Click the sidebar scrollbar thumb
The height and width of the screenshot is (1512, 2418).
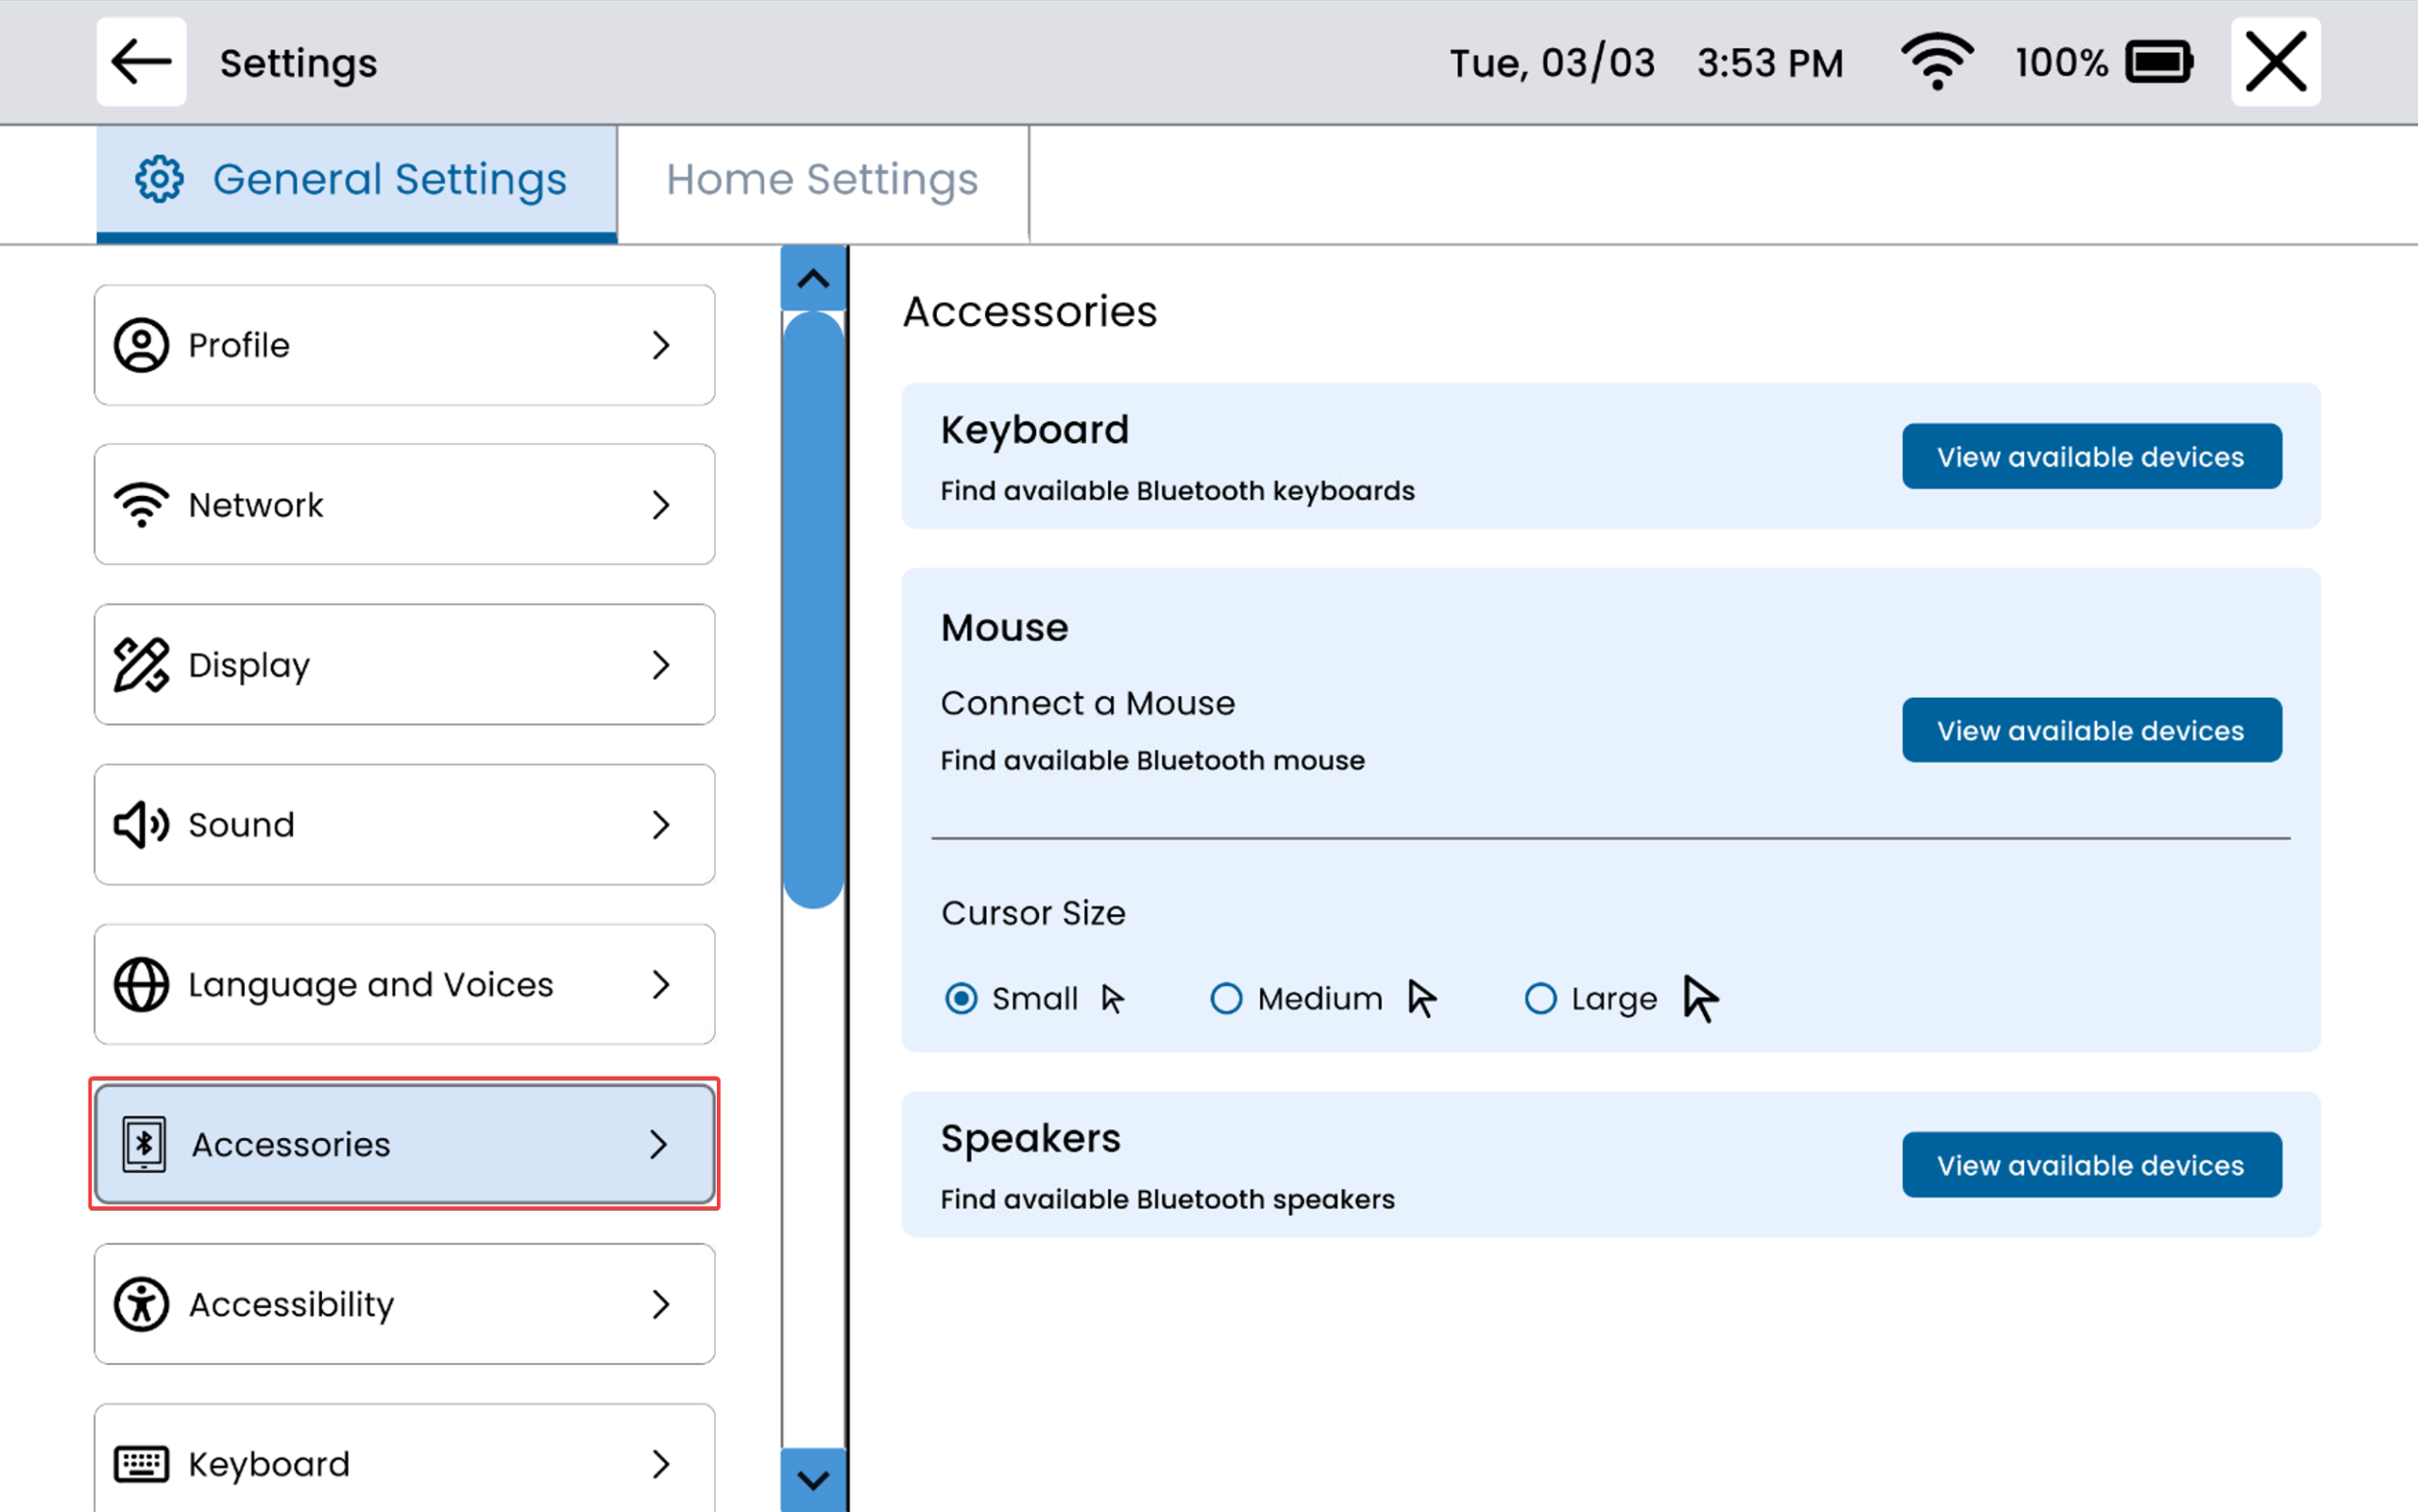click(813, 610)
